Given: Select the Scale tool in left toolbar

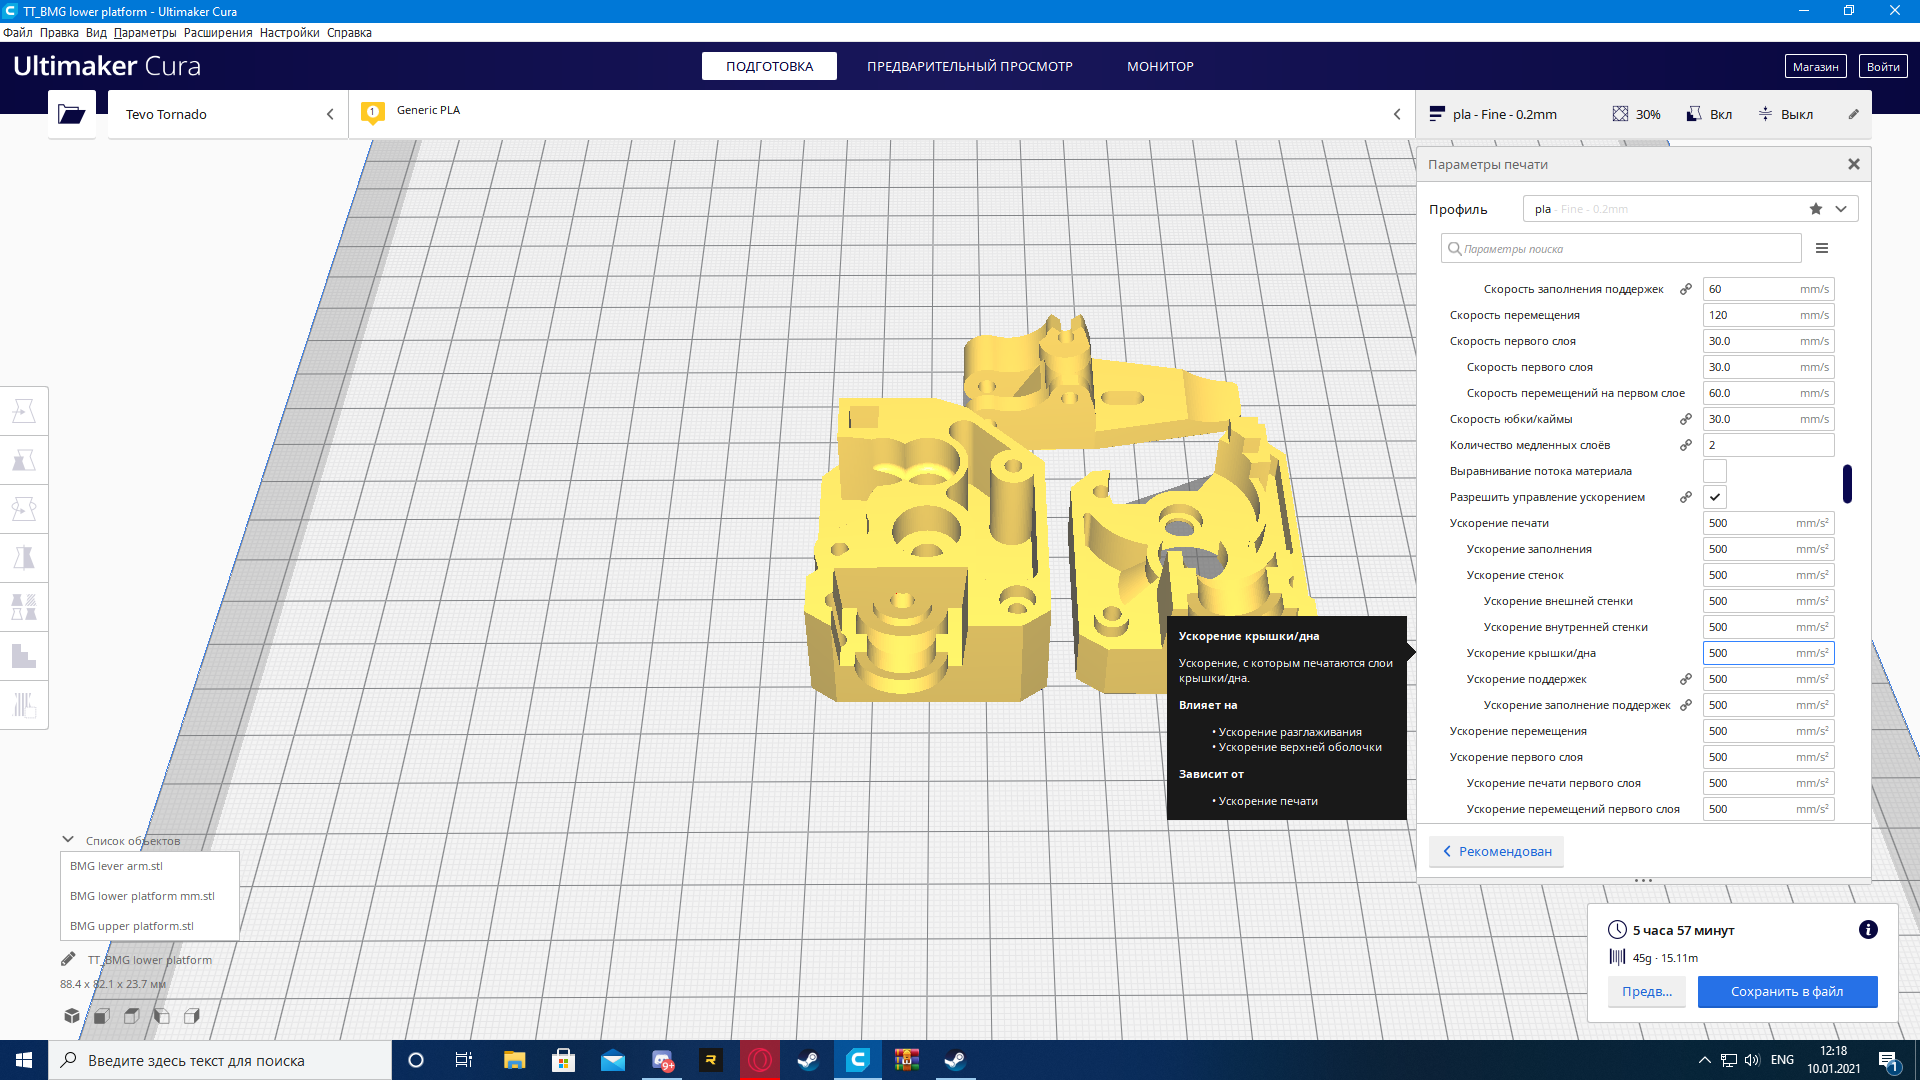Looking at the screenshot, I should (24, 460).
